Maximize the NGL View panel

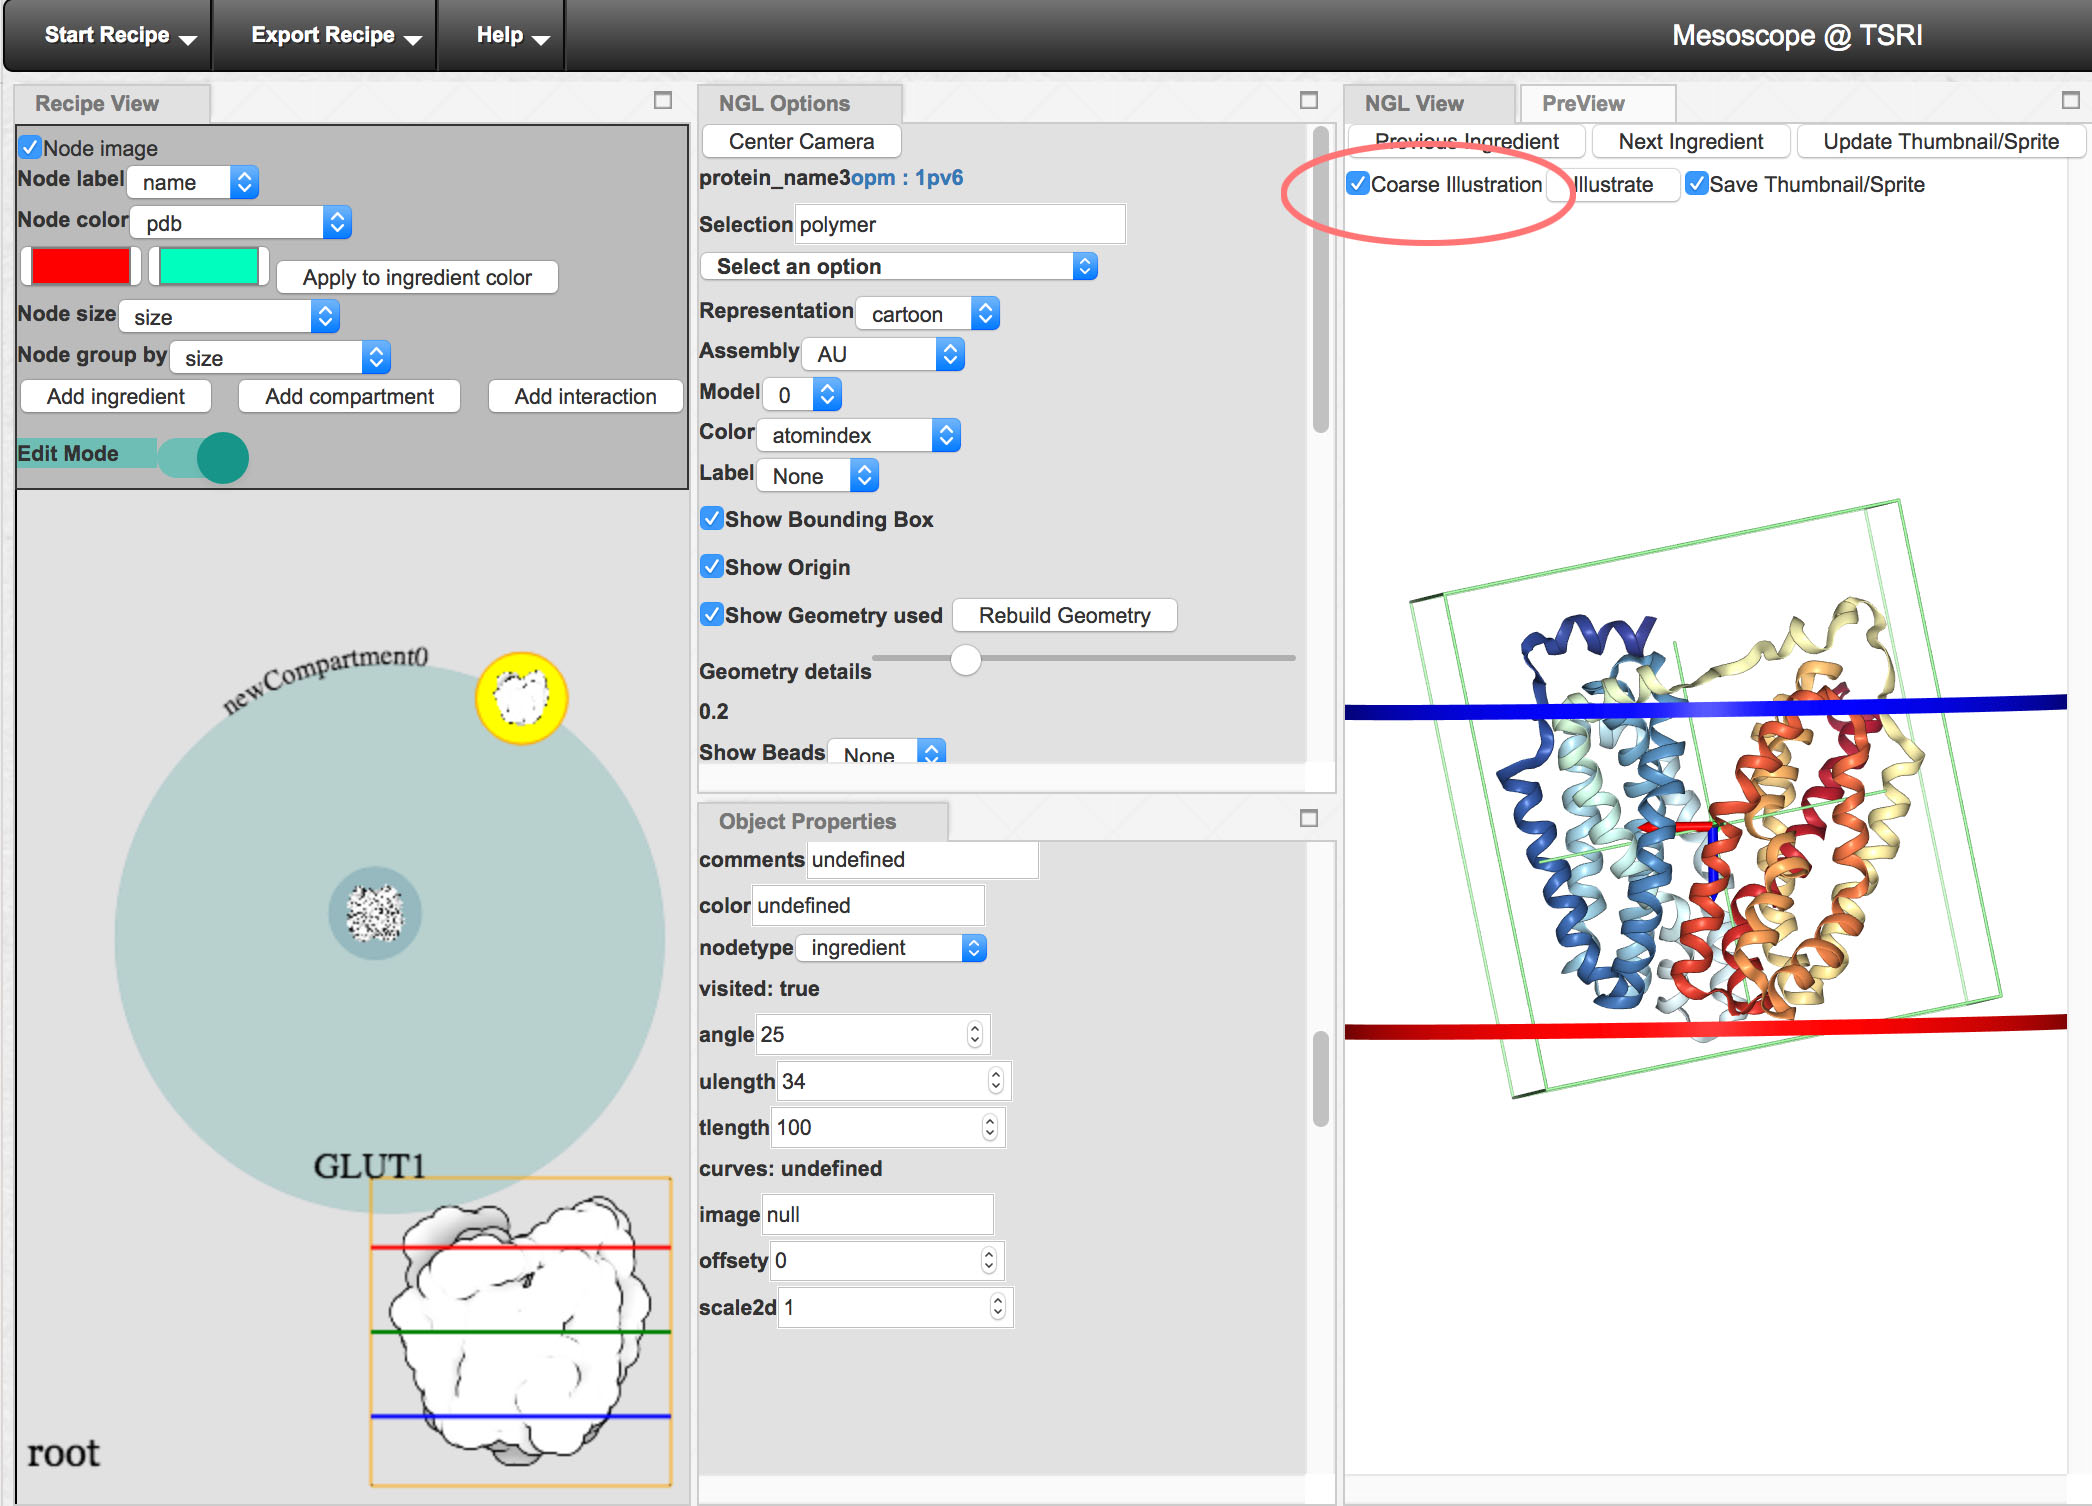click(2070, 100)
